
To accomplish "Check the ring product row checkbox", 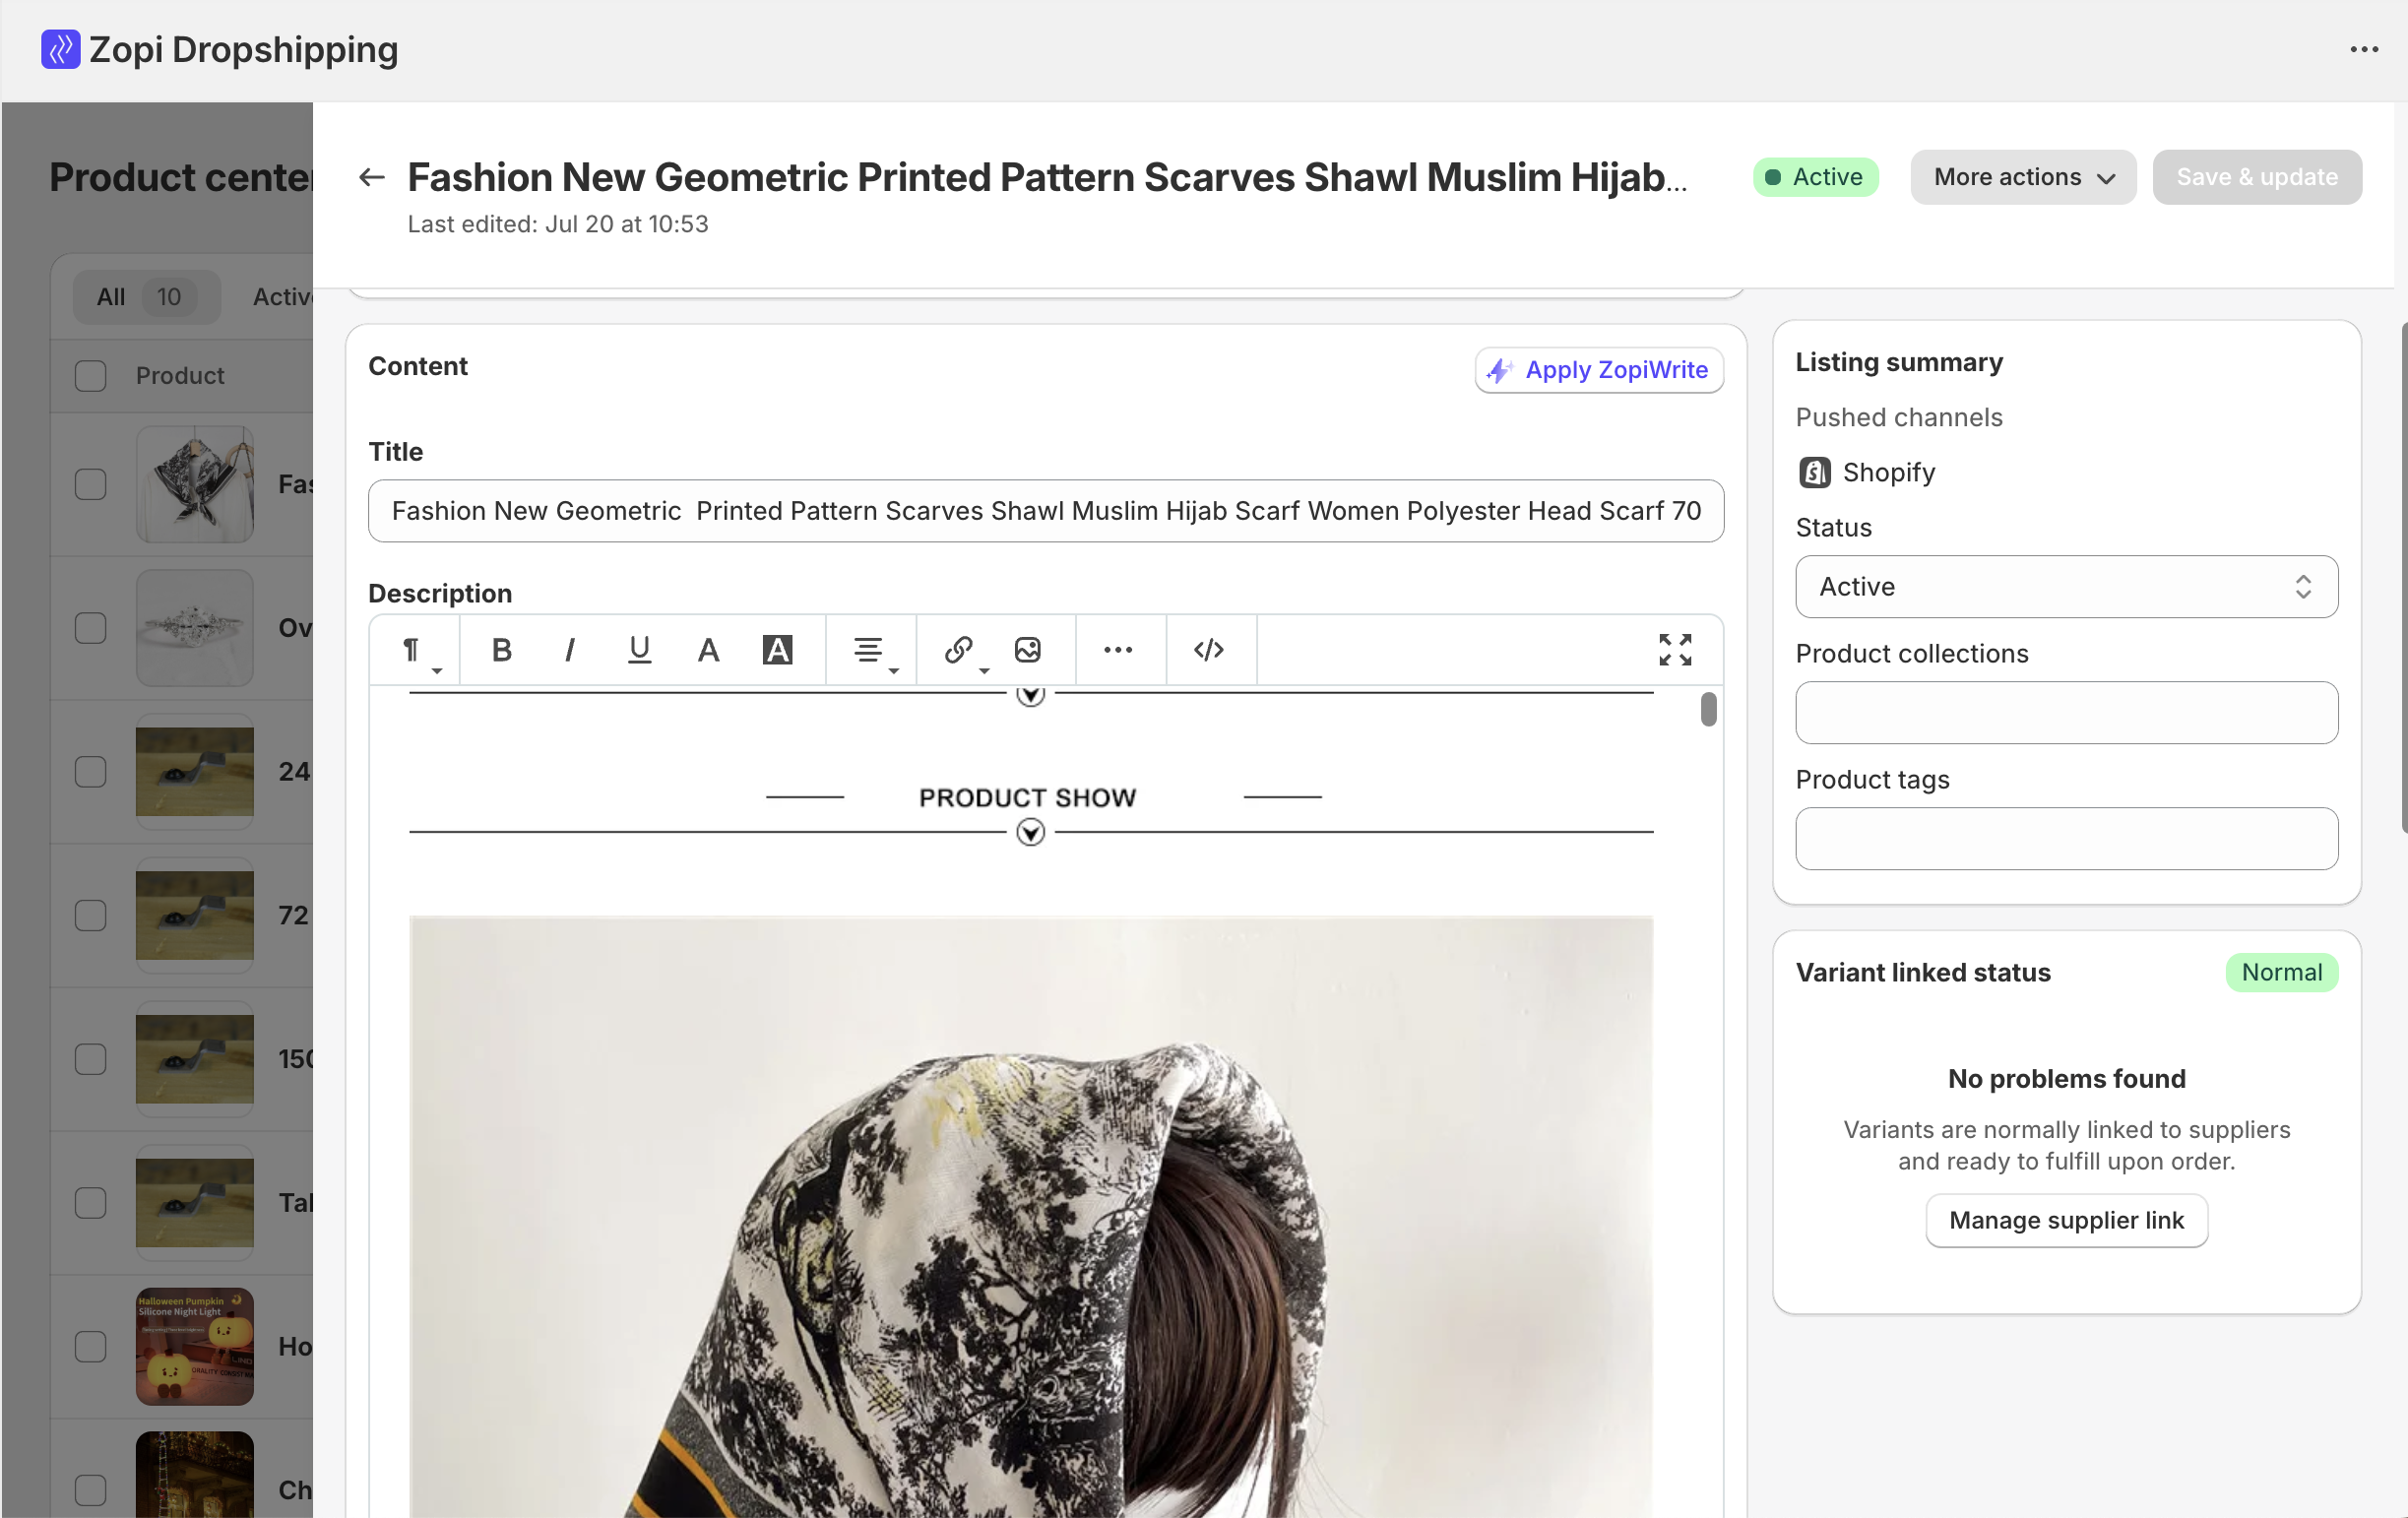I will 90,628.
